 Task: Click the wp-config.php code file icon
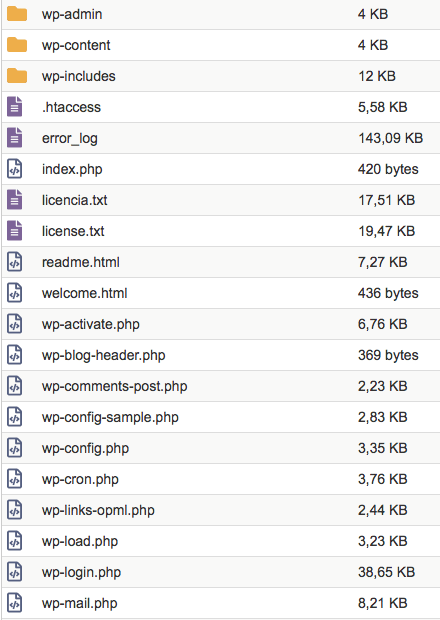pos(15,448)
